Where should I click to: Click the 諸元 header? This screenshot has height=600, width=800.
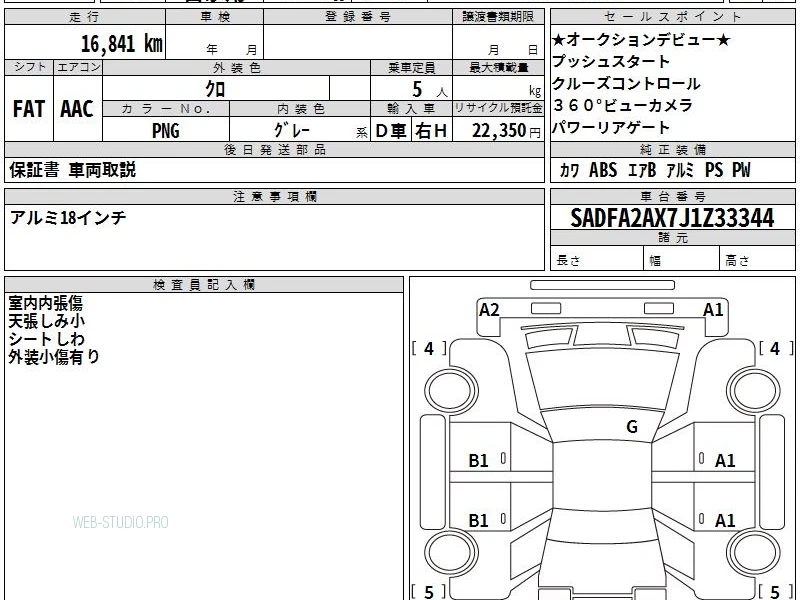coord(672,238)
